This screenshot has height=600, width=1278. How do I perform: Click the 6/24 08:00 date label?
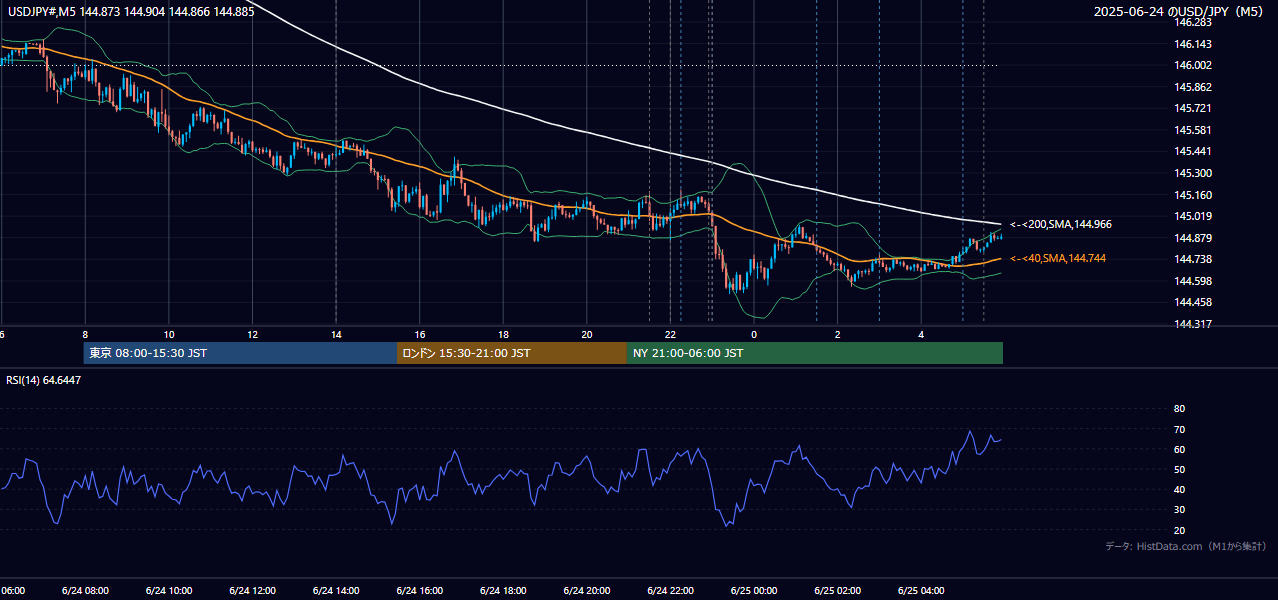pyautogui.click(x=85, y=591)
